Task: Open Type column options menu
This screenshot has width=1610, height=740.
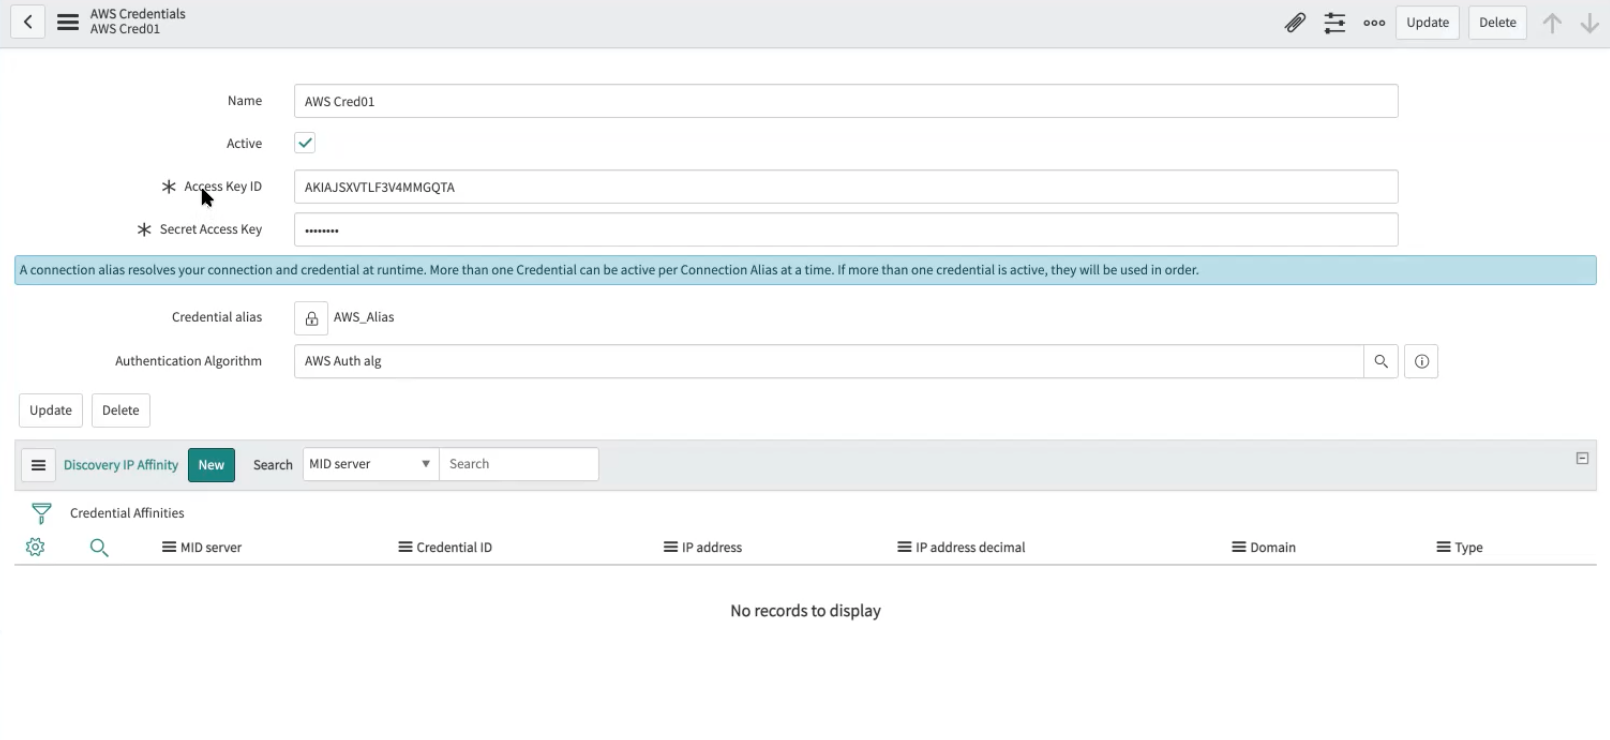Action: point(1443,547)
